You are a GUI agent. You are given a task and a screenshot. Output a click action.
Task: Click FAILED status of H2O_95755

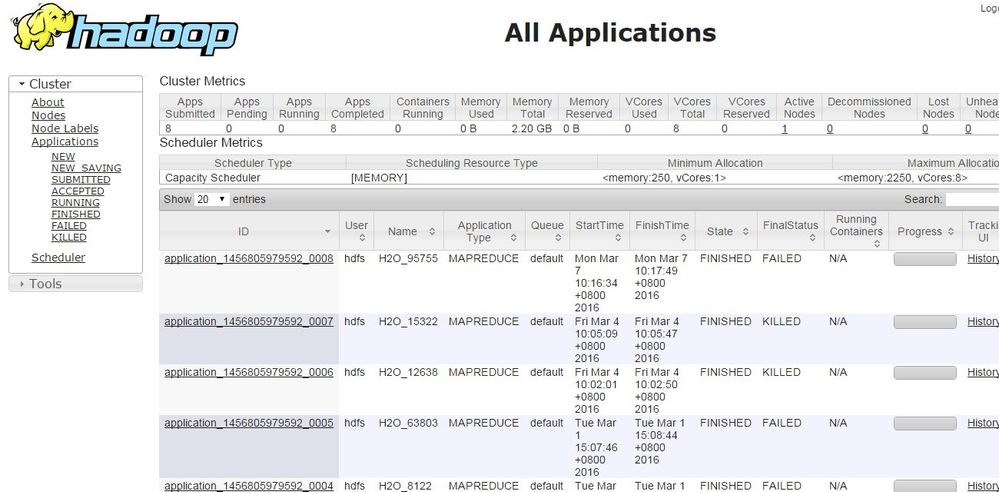tap(781, 259)
